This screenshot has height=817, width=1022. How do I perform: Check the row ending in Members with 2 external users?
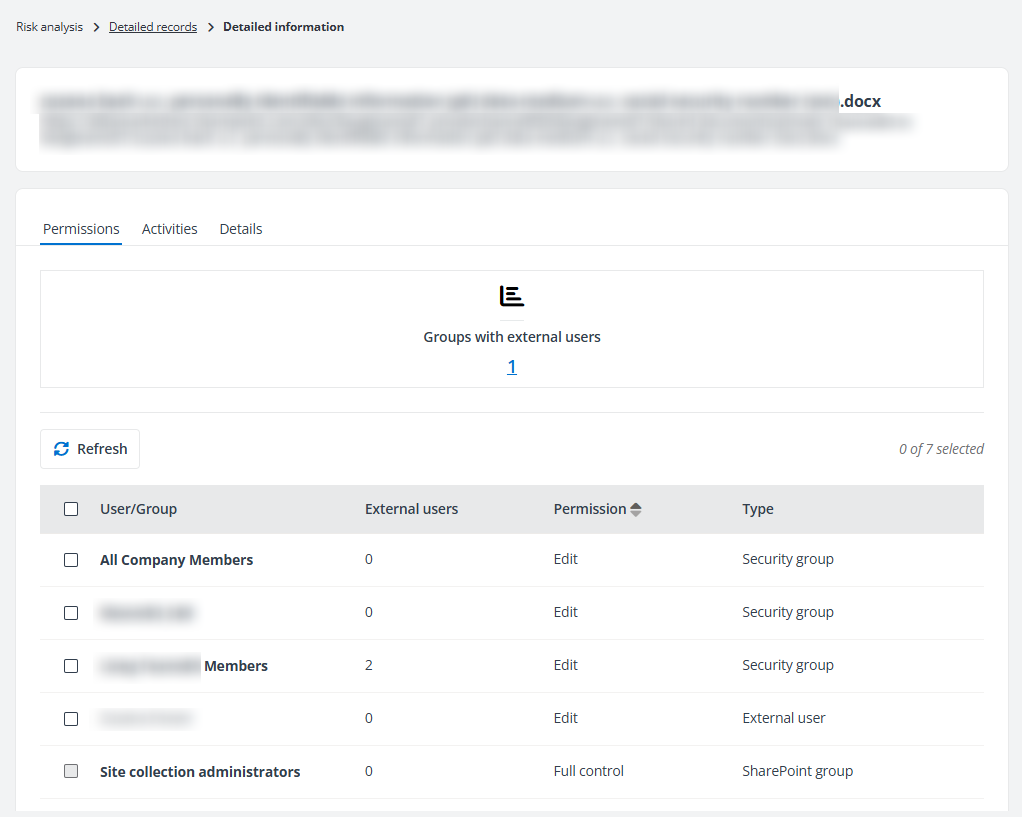pos(71,666)
